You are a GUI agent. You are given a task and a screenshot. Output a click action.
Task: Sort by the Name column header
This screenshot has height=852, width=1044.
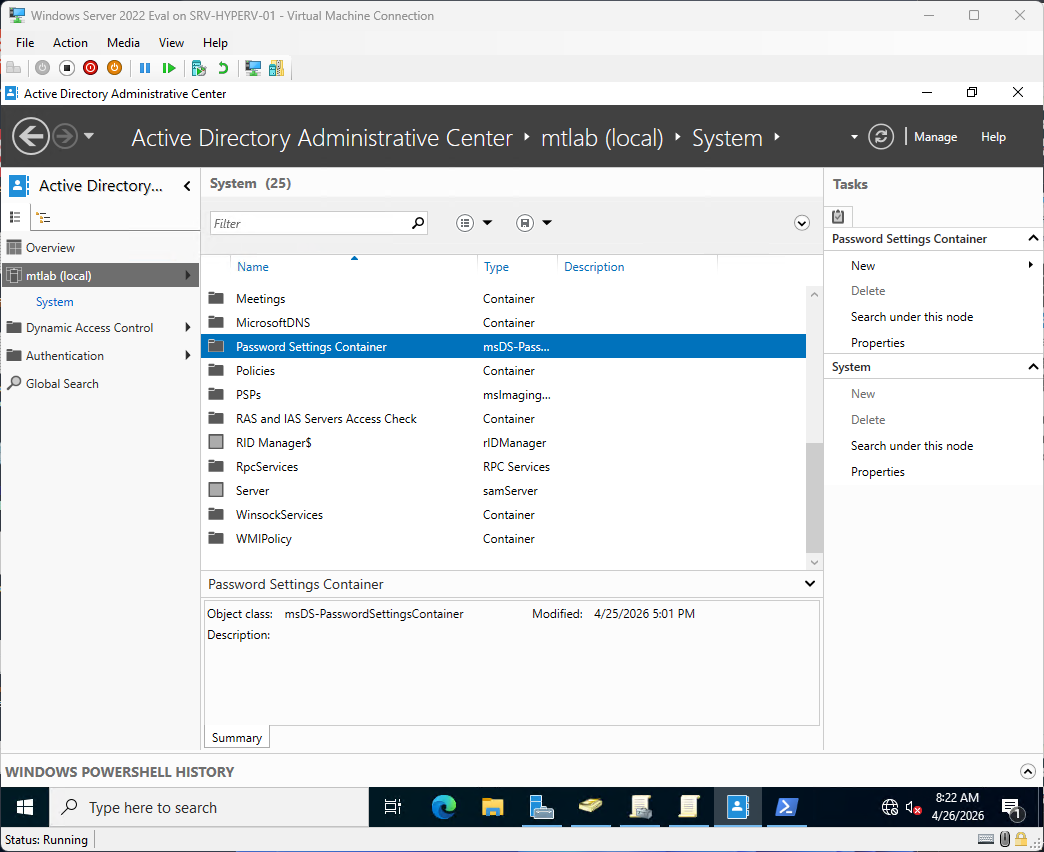click(x=252, y=267)
